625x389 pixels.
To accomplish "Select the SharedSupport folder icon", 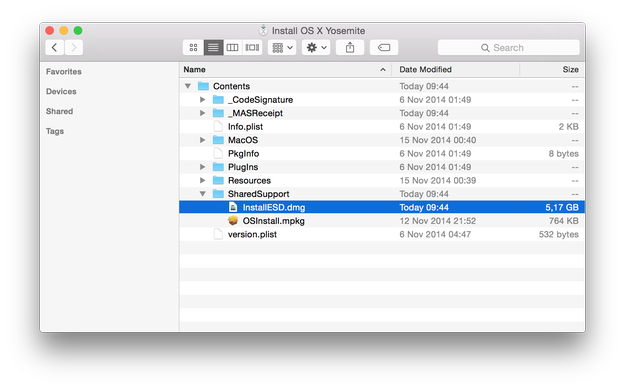I will pos(218,194).
